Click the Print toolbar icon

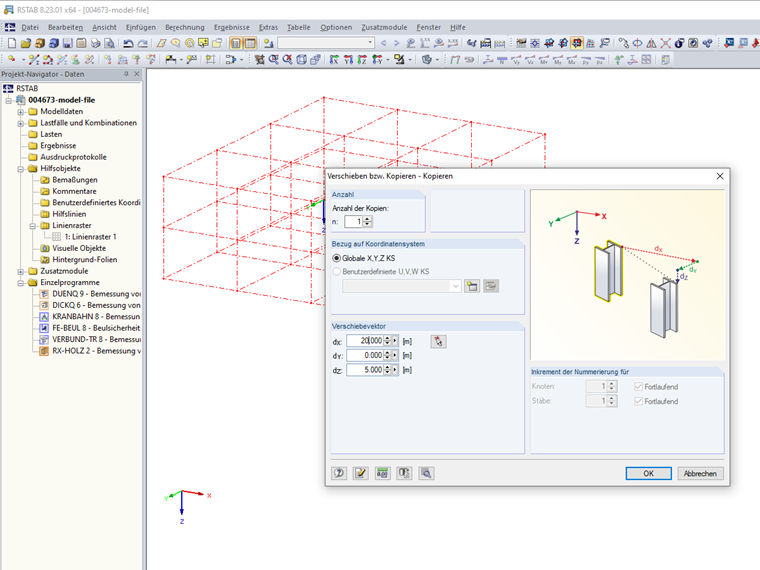(x=95, y=43)
